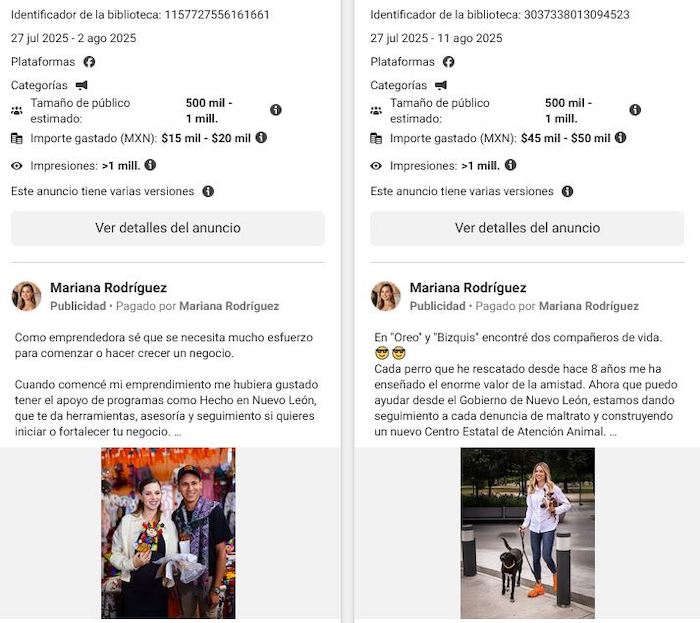This screenshot has width=700, height=623.
Task: Click info icon next to right audience size
Action: pyautogui.click(x=635, y=110)
